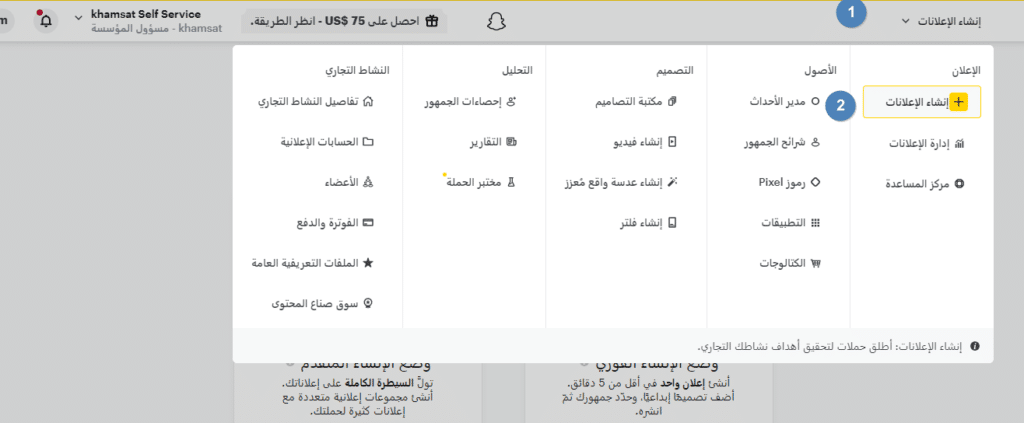Click the star icon beside الملفات التعريفية العامة

(x=368, y=263)
